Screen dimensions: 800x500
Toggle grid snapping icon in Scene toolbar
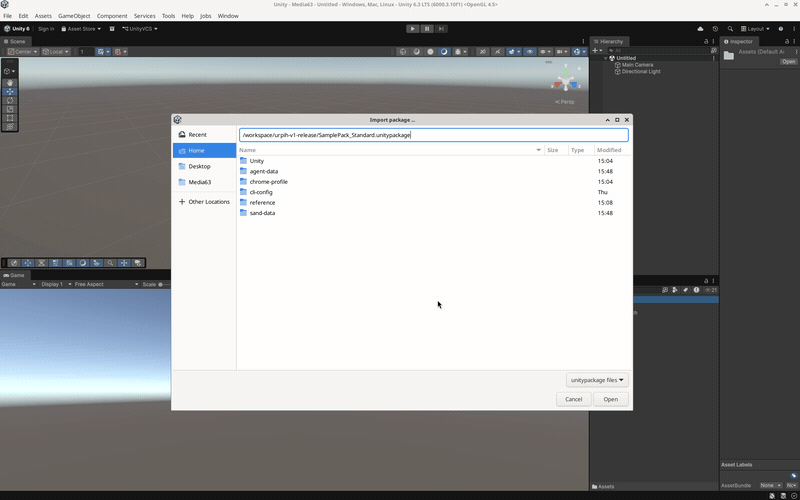101,52
